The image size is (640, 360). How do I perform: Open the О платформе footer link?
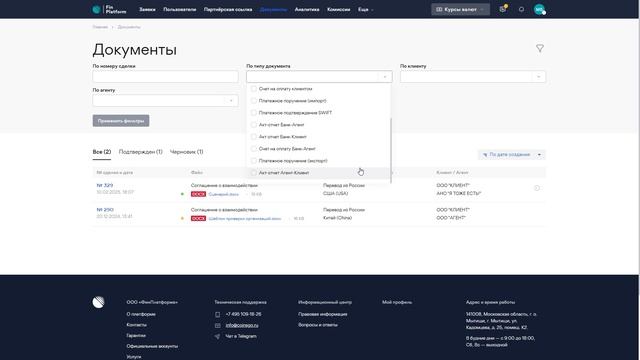[x=141, y=314]
